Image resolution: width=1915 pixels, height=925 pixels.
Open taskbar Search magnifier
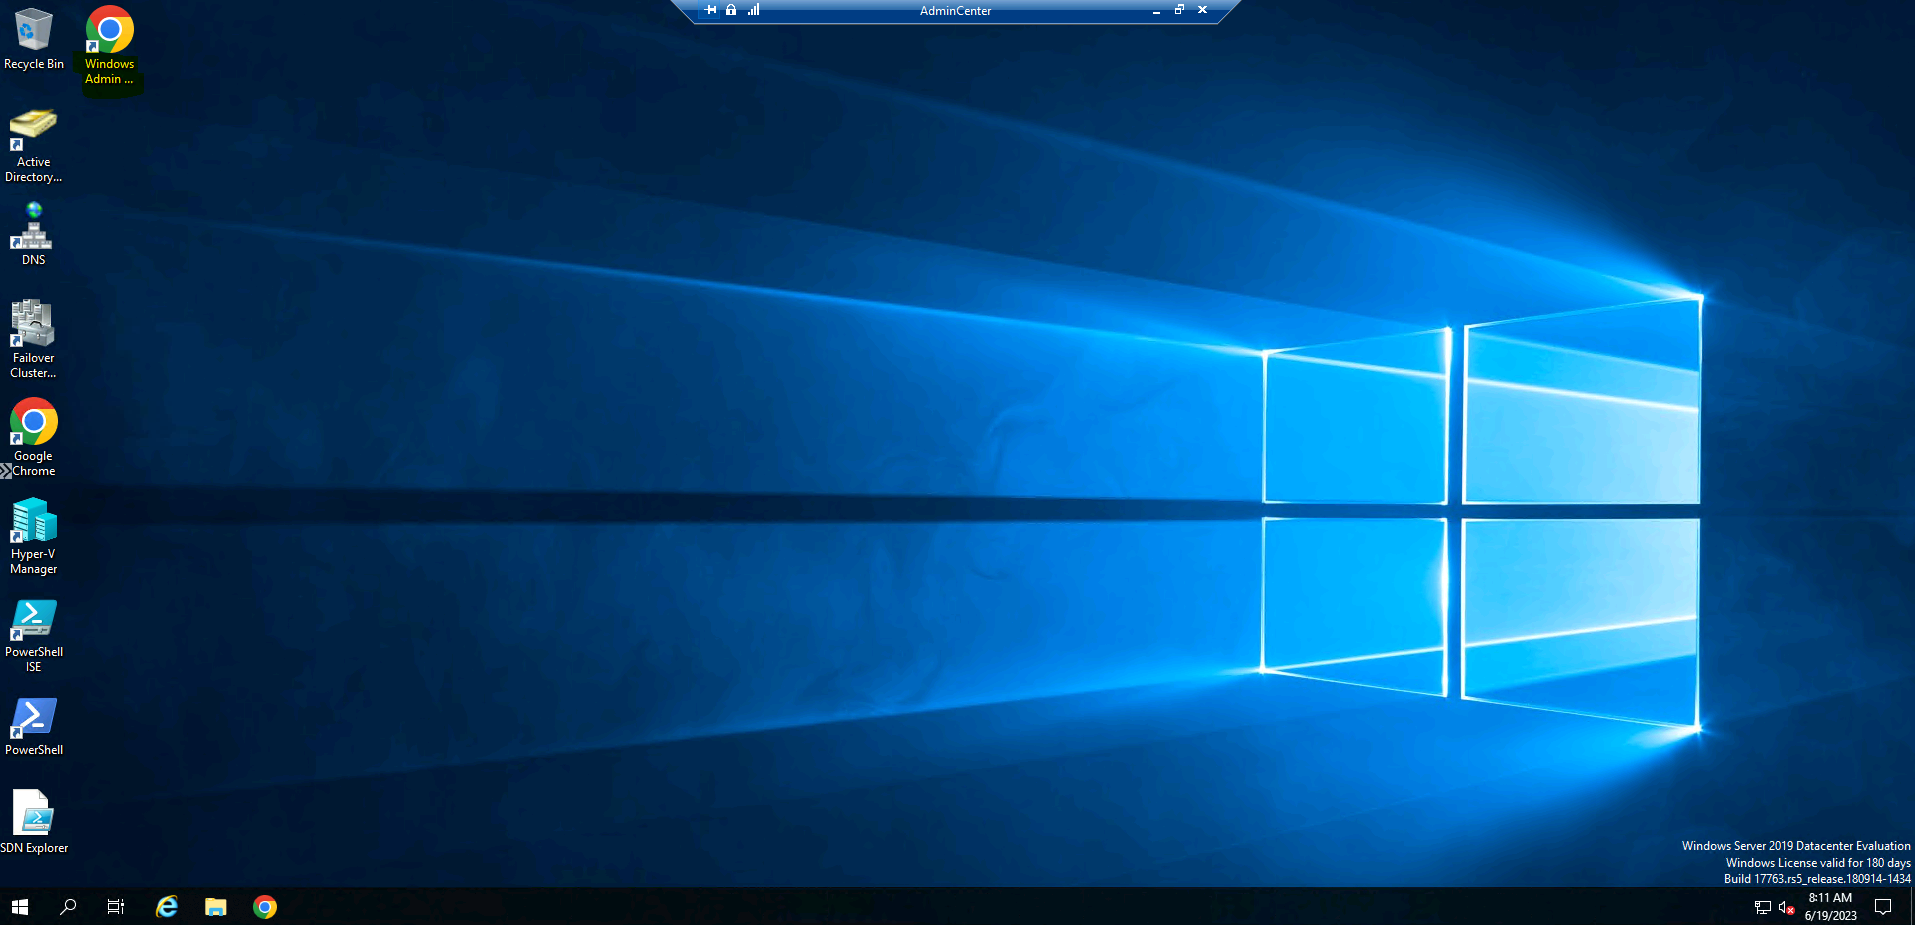pyautogui.click(x=68, y=907)
